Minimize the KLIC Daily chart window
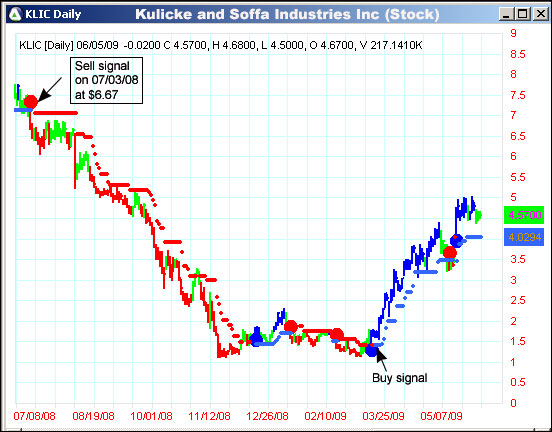 click(x=506, y=14)
